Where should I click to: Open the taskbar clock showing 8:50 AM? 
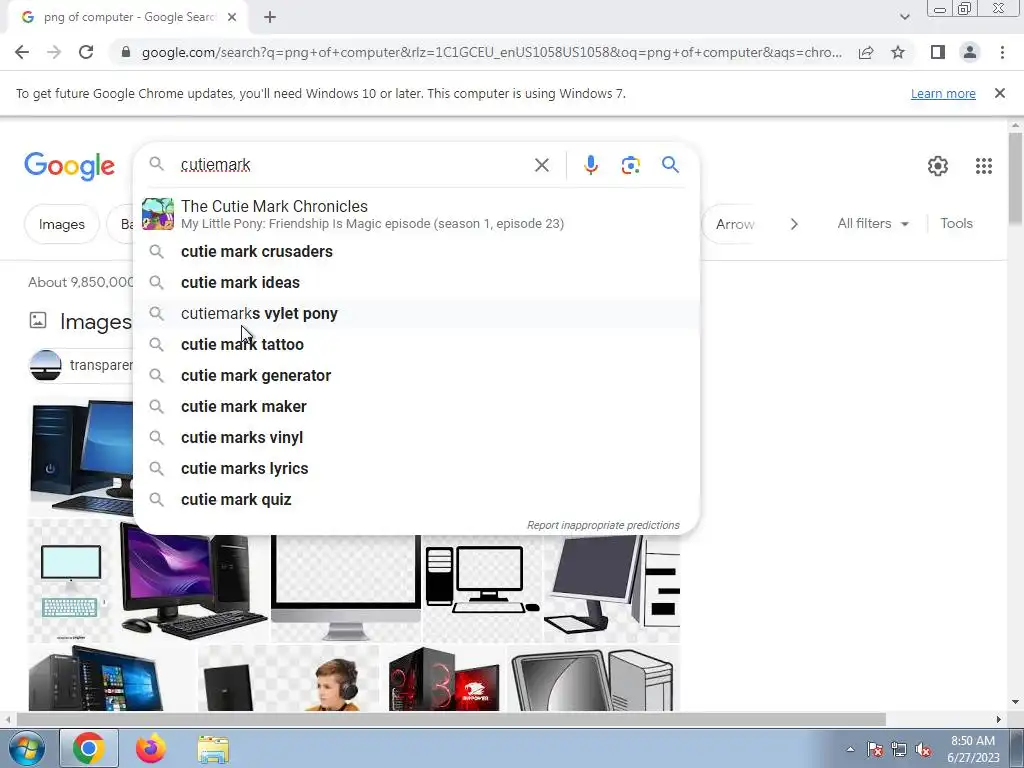tap(973, 749)
